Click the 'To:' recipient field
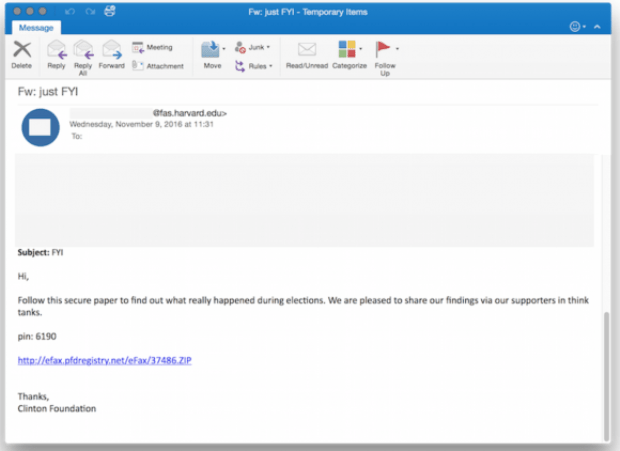Screen dimensions: 620x451 click(77, 136)
